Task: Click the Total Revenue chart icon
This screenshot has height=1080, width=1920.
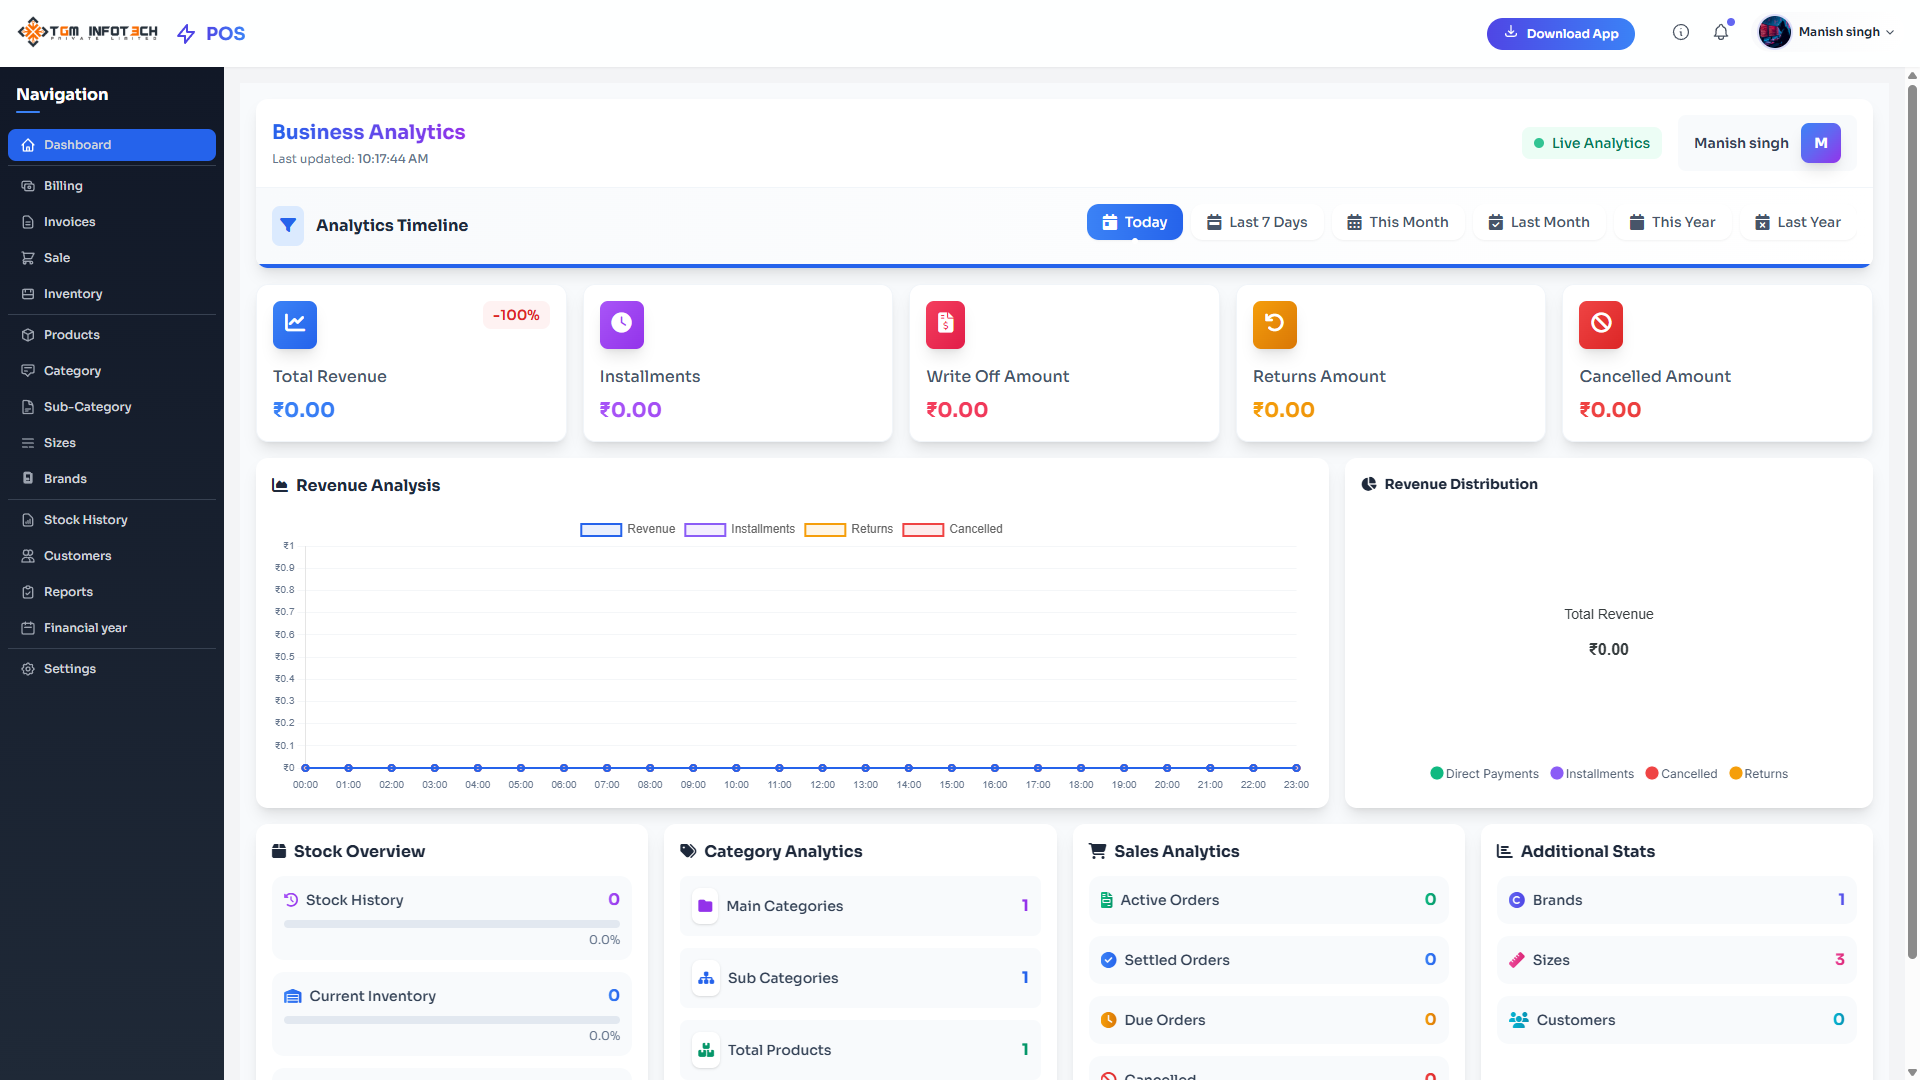Action: [x=295, y=324]
